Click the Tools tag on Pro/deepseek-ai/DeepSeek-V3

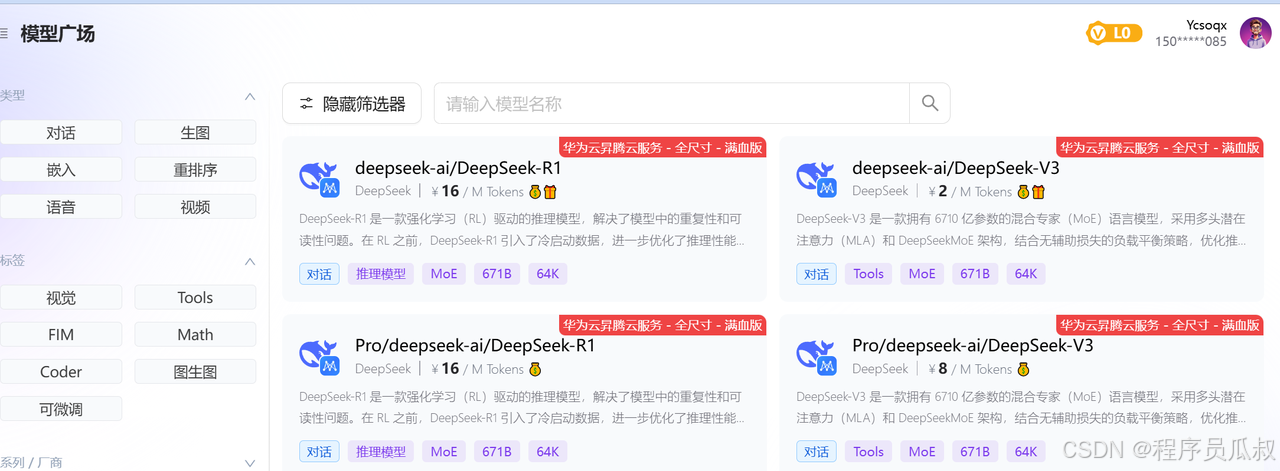[x=869, y=451]
